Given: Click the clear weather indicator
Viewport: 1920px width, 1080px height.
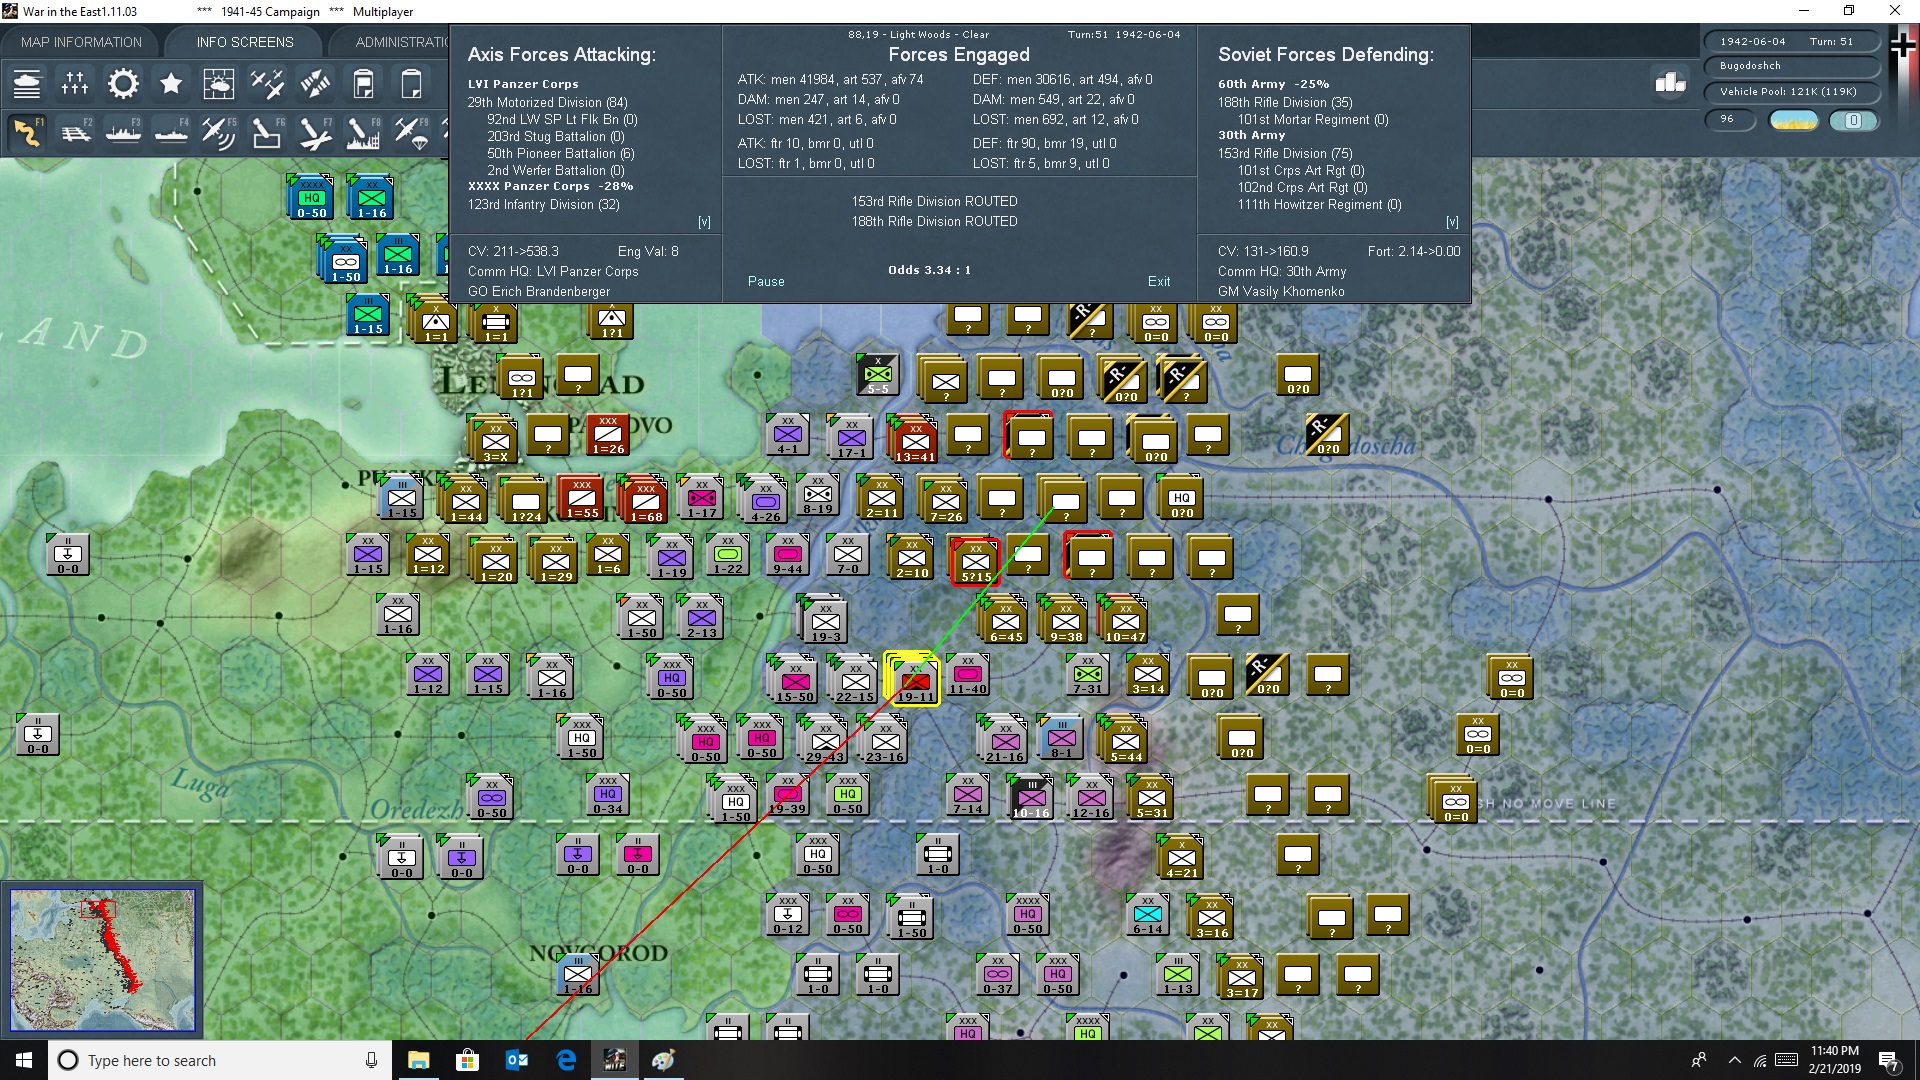Looking at the screenshot, I should coord(1794,120).
